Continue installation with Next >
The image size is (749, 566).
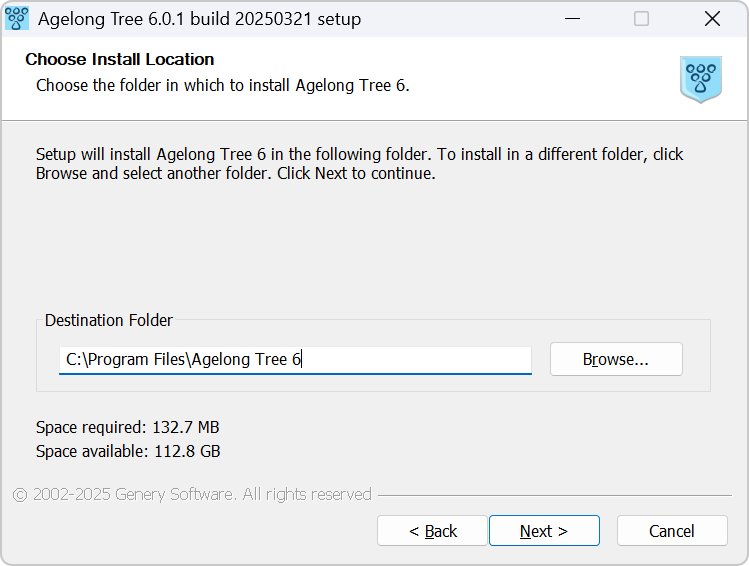pyautogui.click(x=544, y=531)
